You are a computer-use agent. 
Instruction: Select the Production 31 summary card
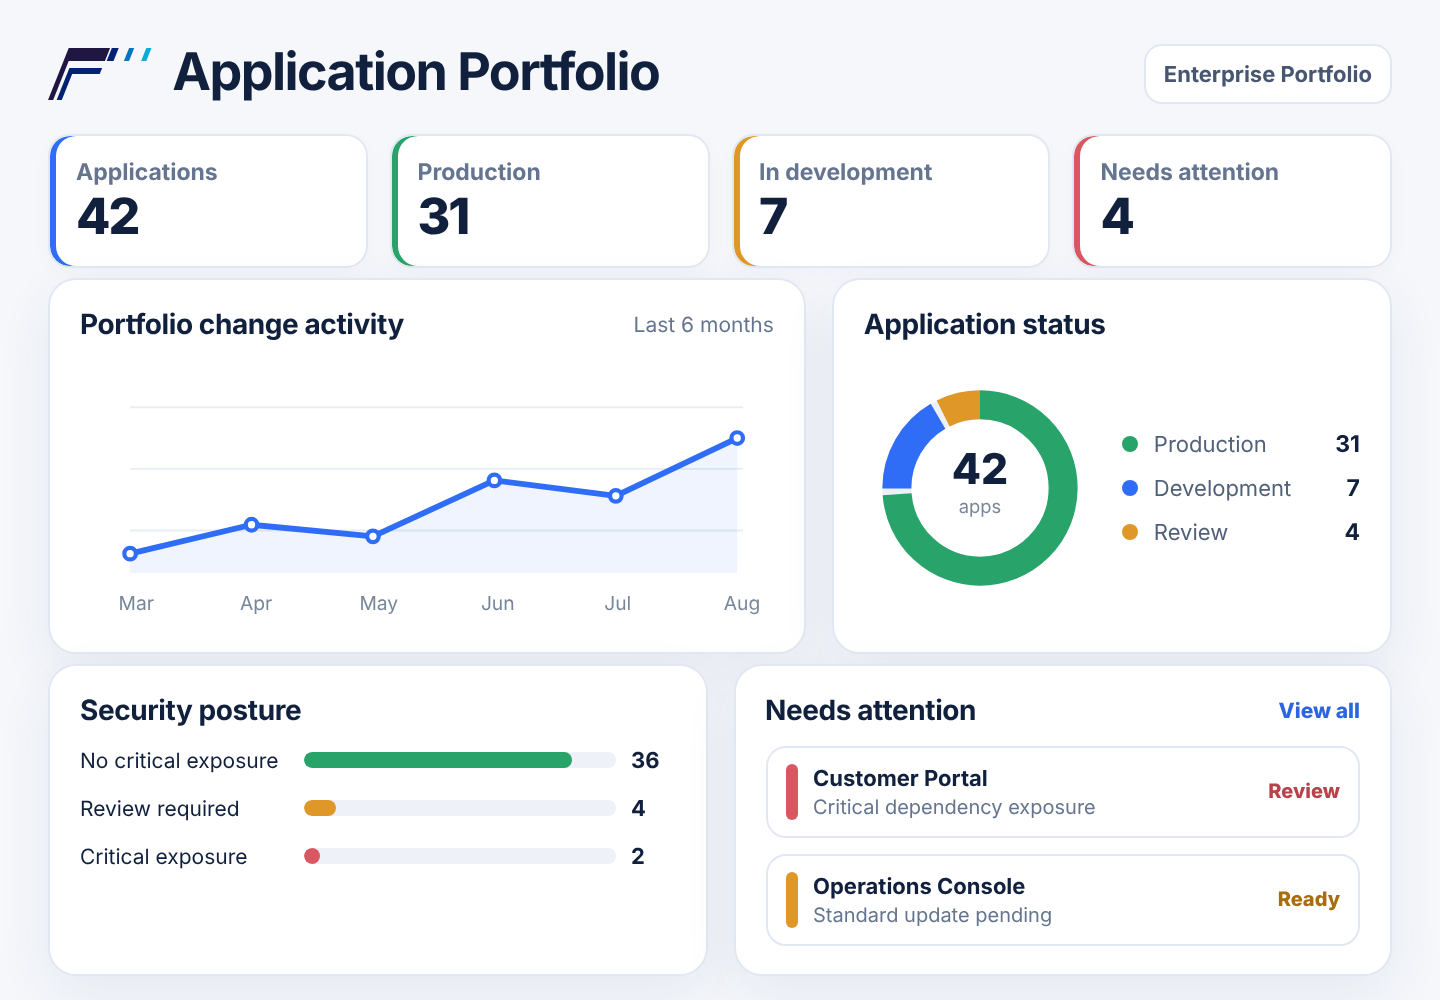550,201
